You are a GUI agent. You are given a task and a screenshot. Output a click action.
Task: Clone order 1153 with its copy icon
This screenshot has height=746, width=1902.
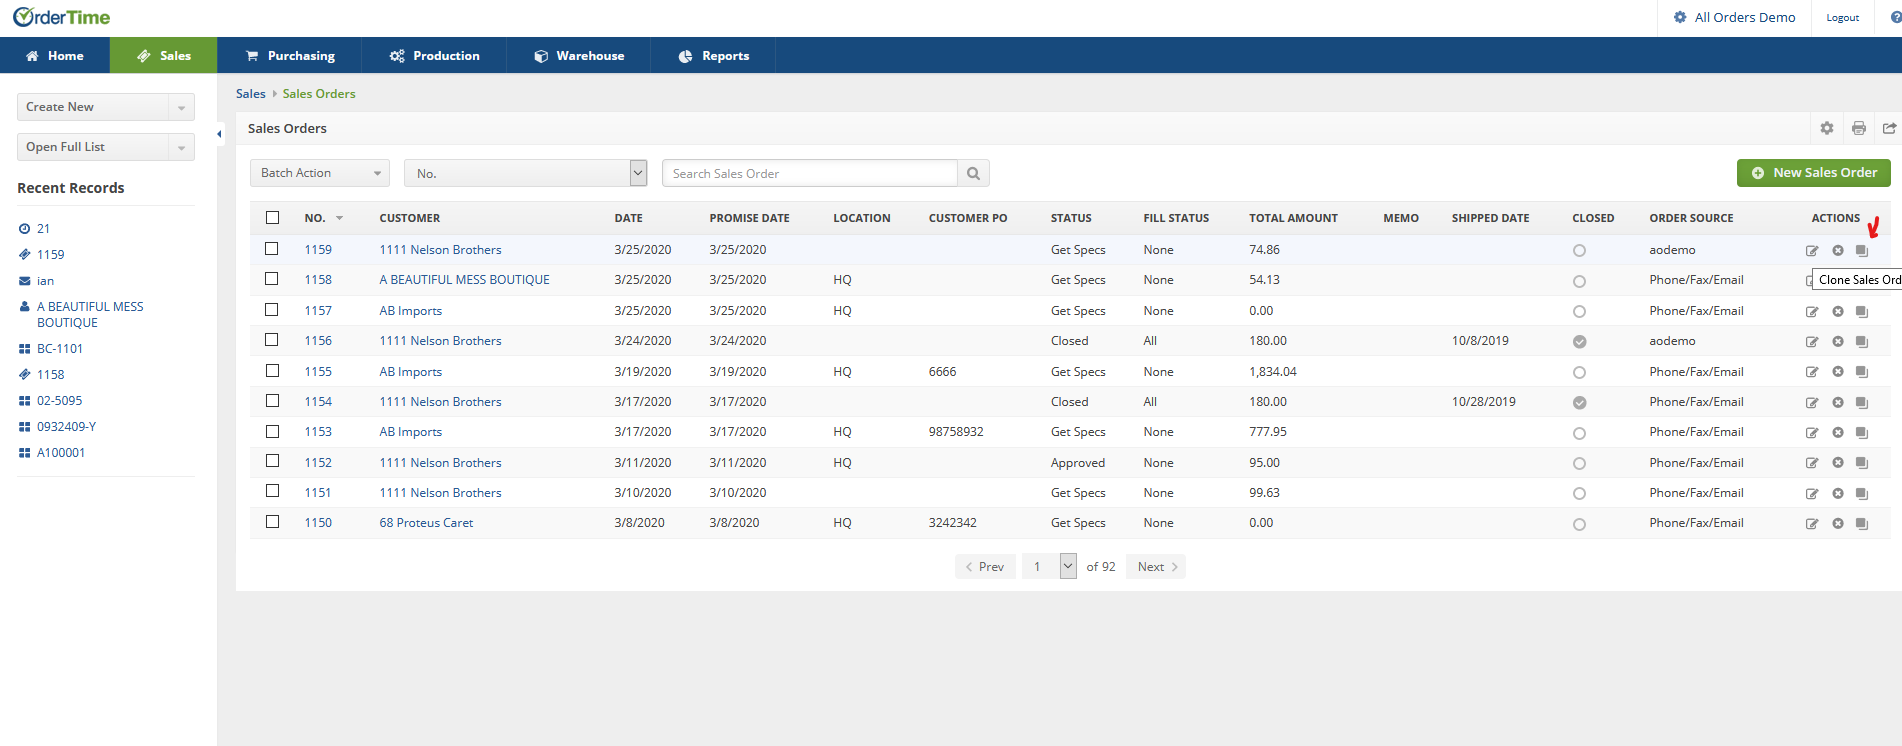(x=1862, y=433)
